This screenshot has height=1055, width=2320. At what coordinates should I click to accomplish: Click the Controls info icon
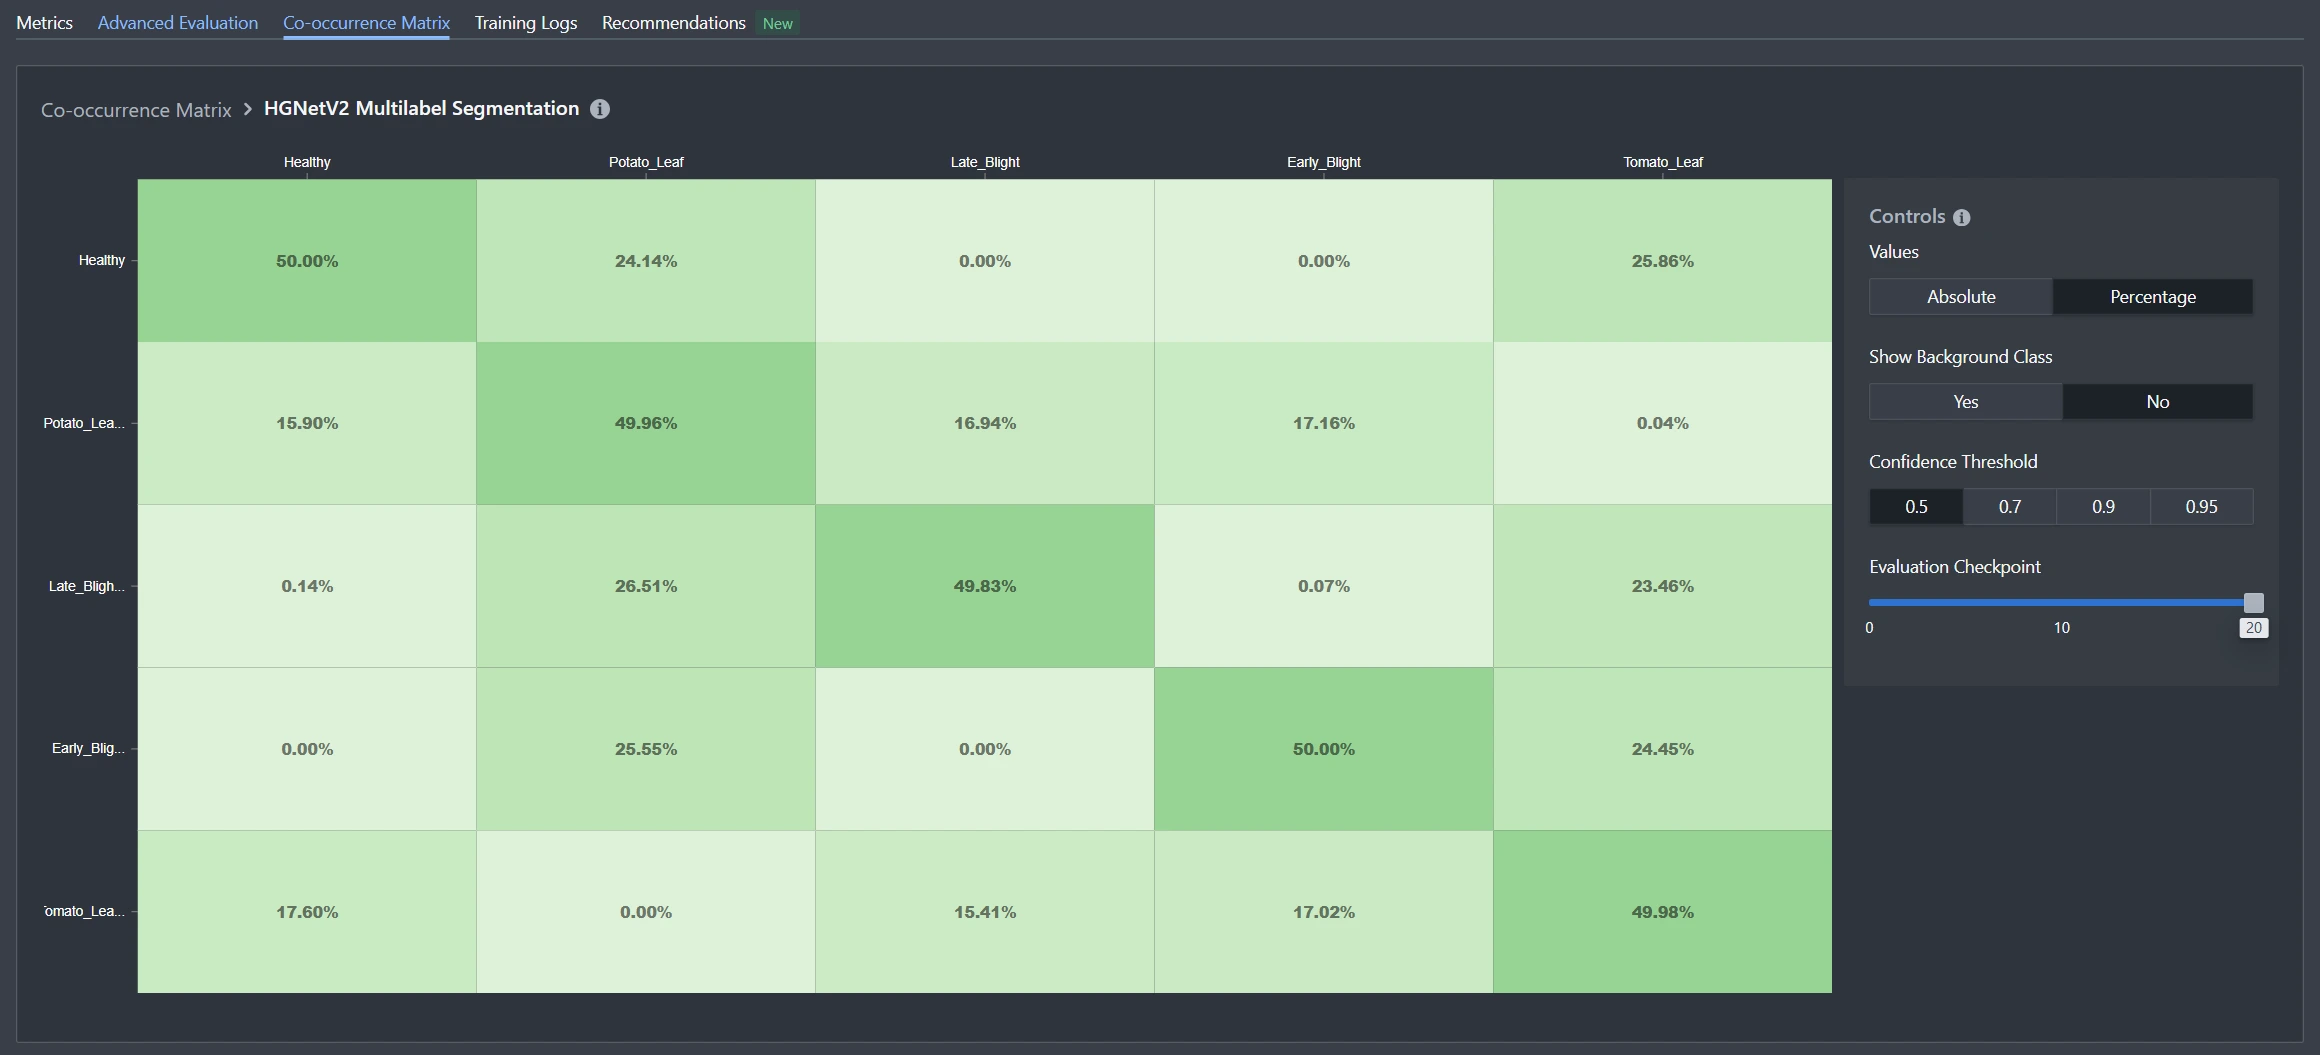[1961, 217]
